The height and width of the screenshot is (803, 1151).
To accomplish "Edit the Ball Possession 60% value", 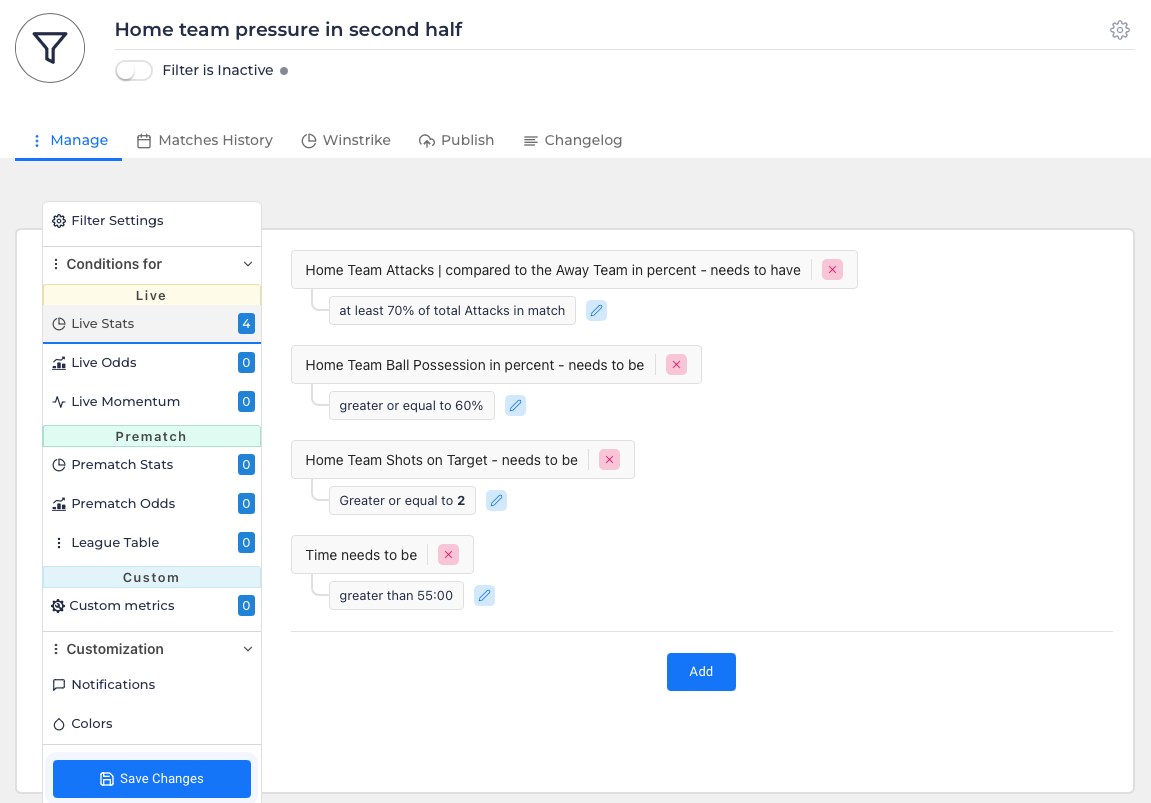I will [515, 405].
